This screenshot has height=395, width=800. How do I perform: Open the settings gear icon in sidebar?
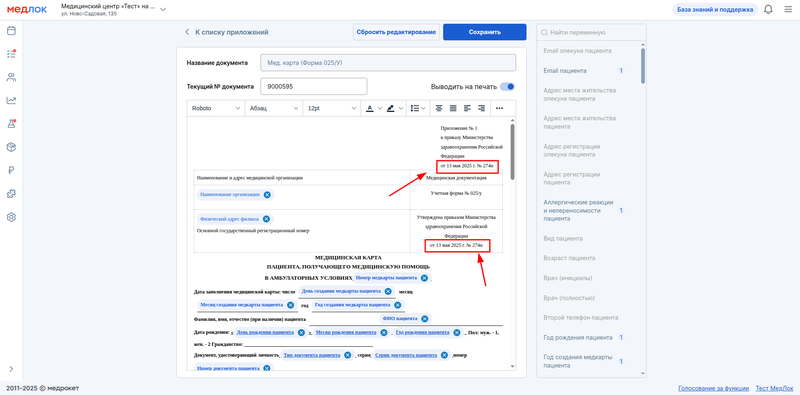(x=11, y=217)
